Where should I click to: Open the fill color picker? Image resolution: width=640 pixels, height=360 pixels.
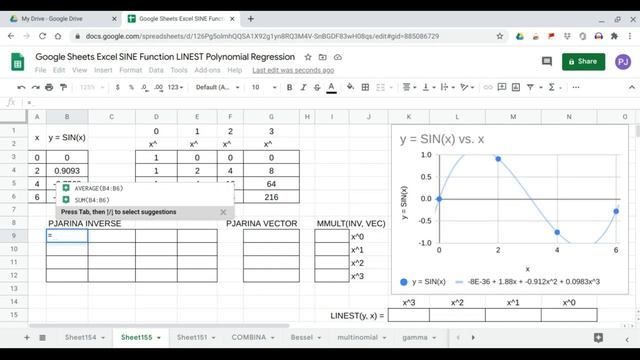point(350,87)
